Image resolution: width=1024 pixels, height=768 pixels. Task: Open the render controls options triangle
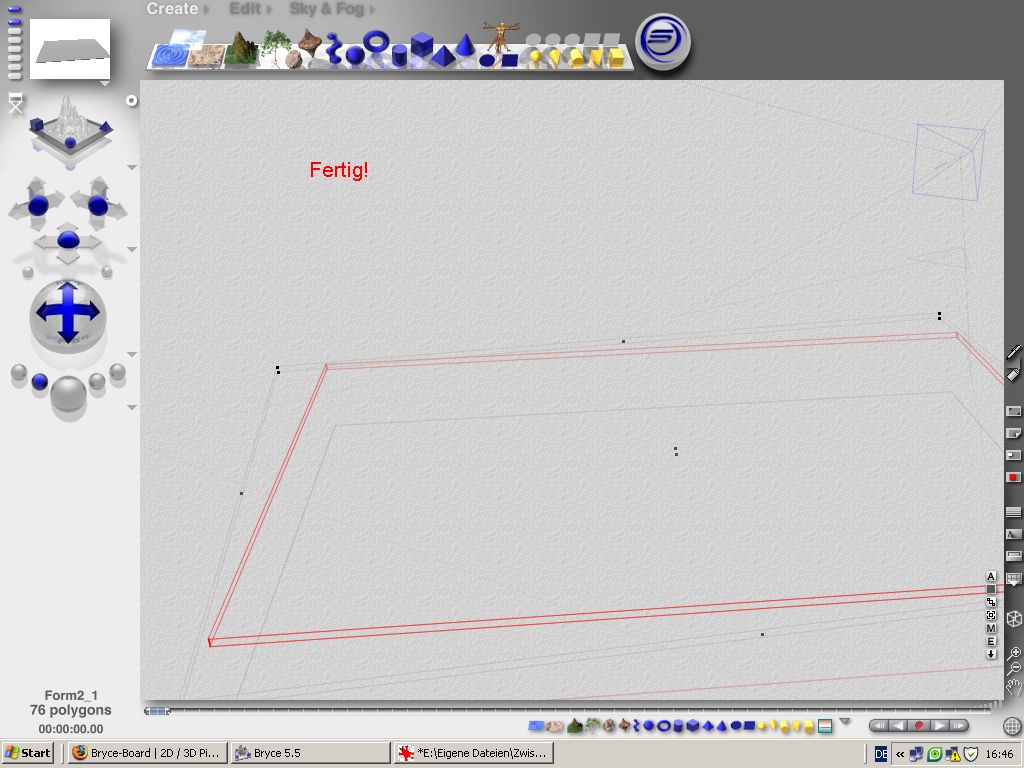coord(132,407)
